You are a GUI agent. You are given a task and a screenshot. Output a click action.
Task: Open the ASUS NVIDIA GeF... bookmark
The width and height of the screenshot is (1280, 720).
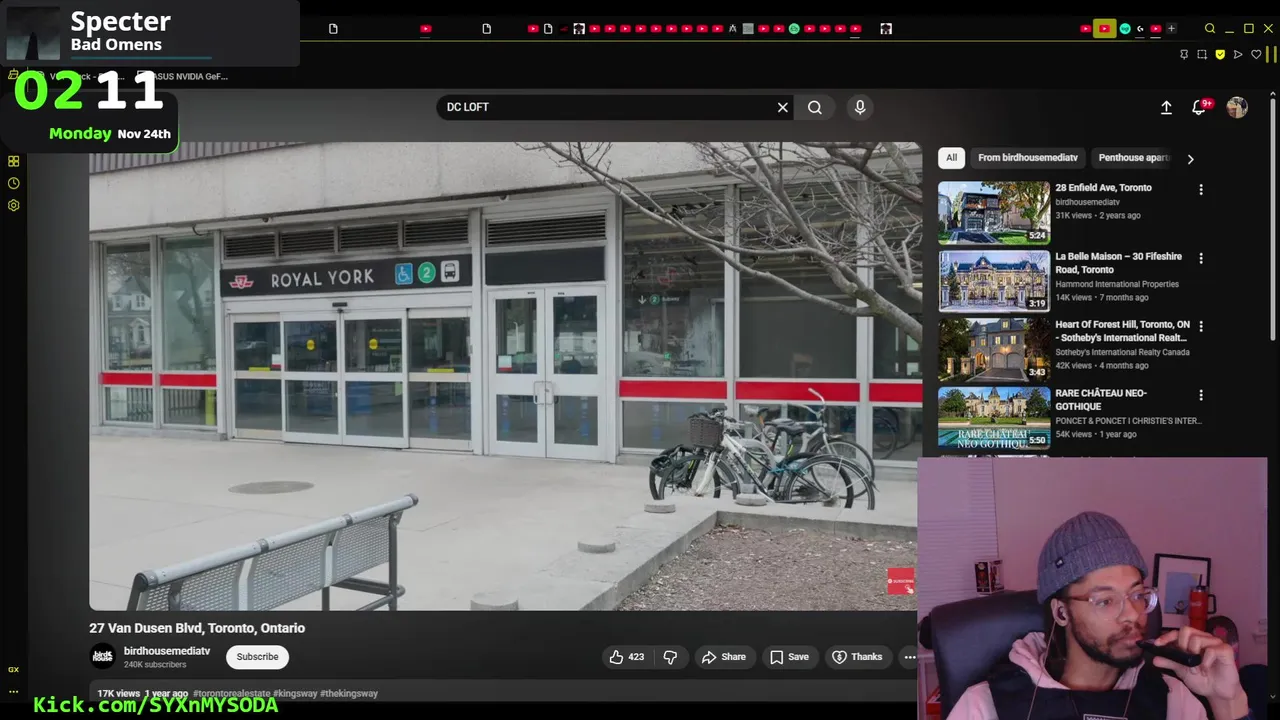(x=183, y=76)
